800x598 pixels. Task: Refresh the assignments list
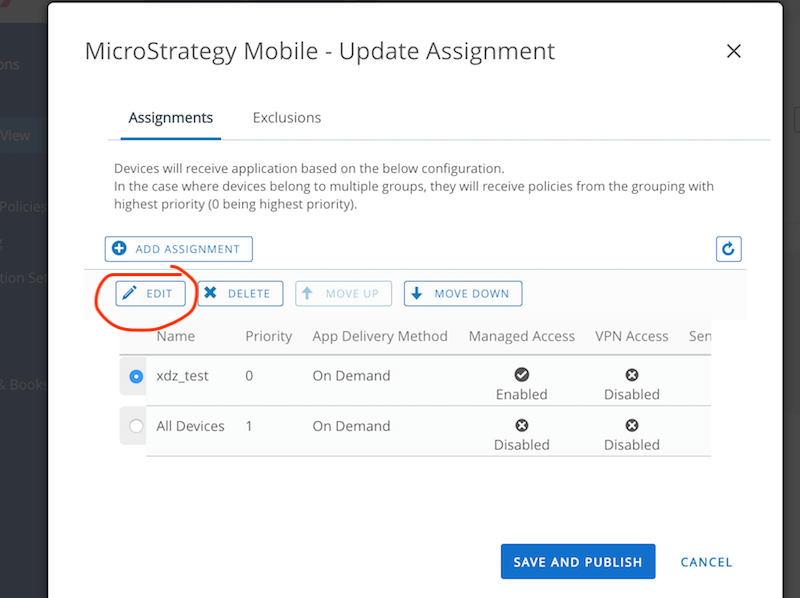click(x=728, y=249)
